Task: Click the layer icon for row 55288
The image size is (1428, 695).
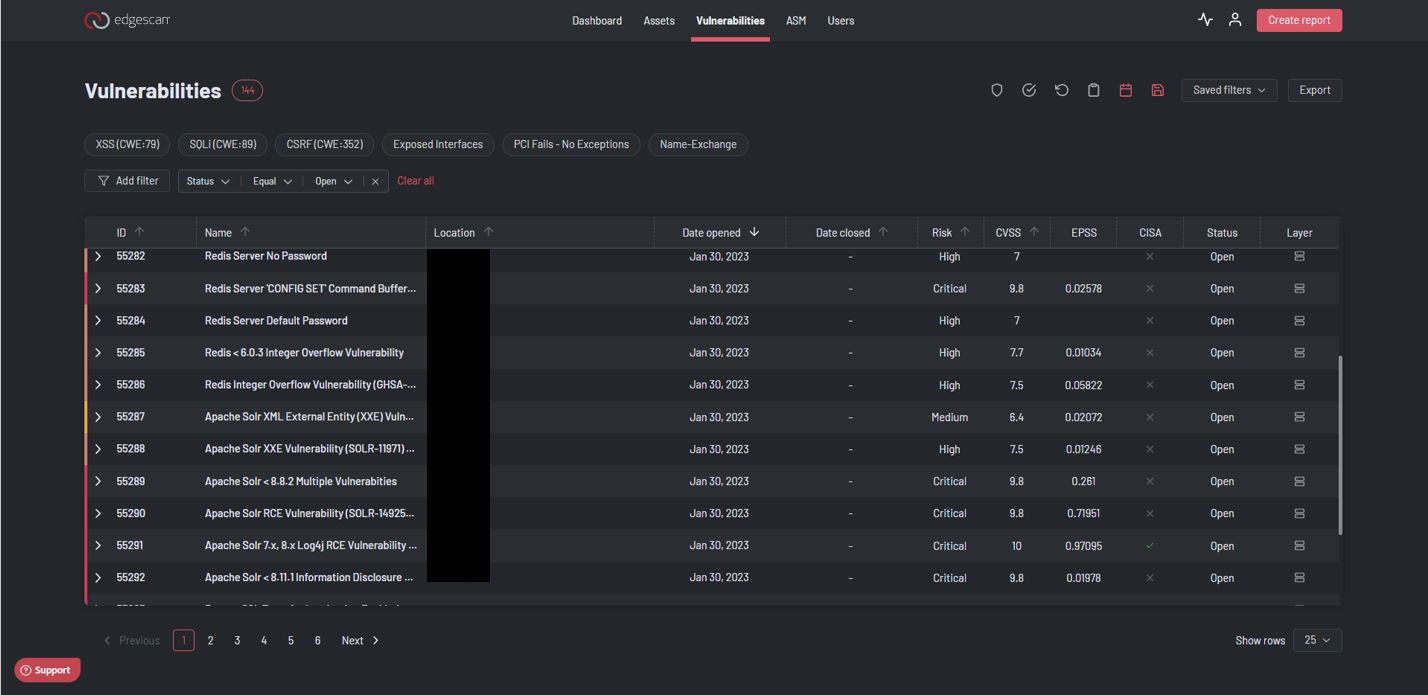Action: [x=1299, y=449]
